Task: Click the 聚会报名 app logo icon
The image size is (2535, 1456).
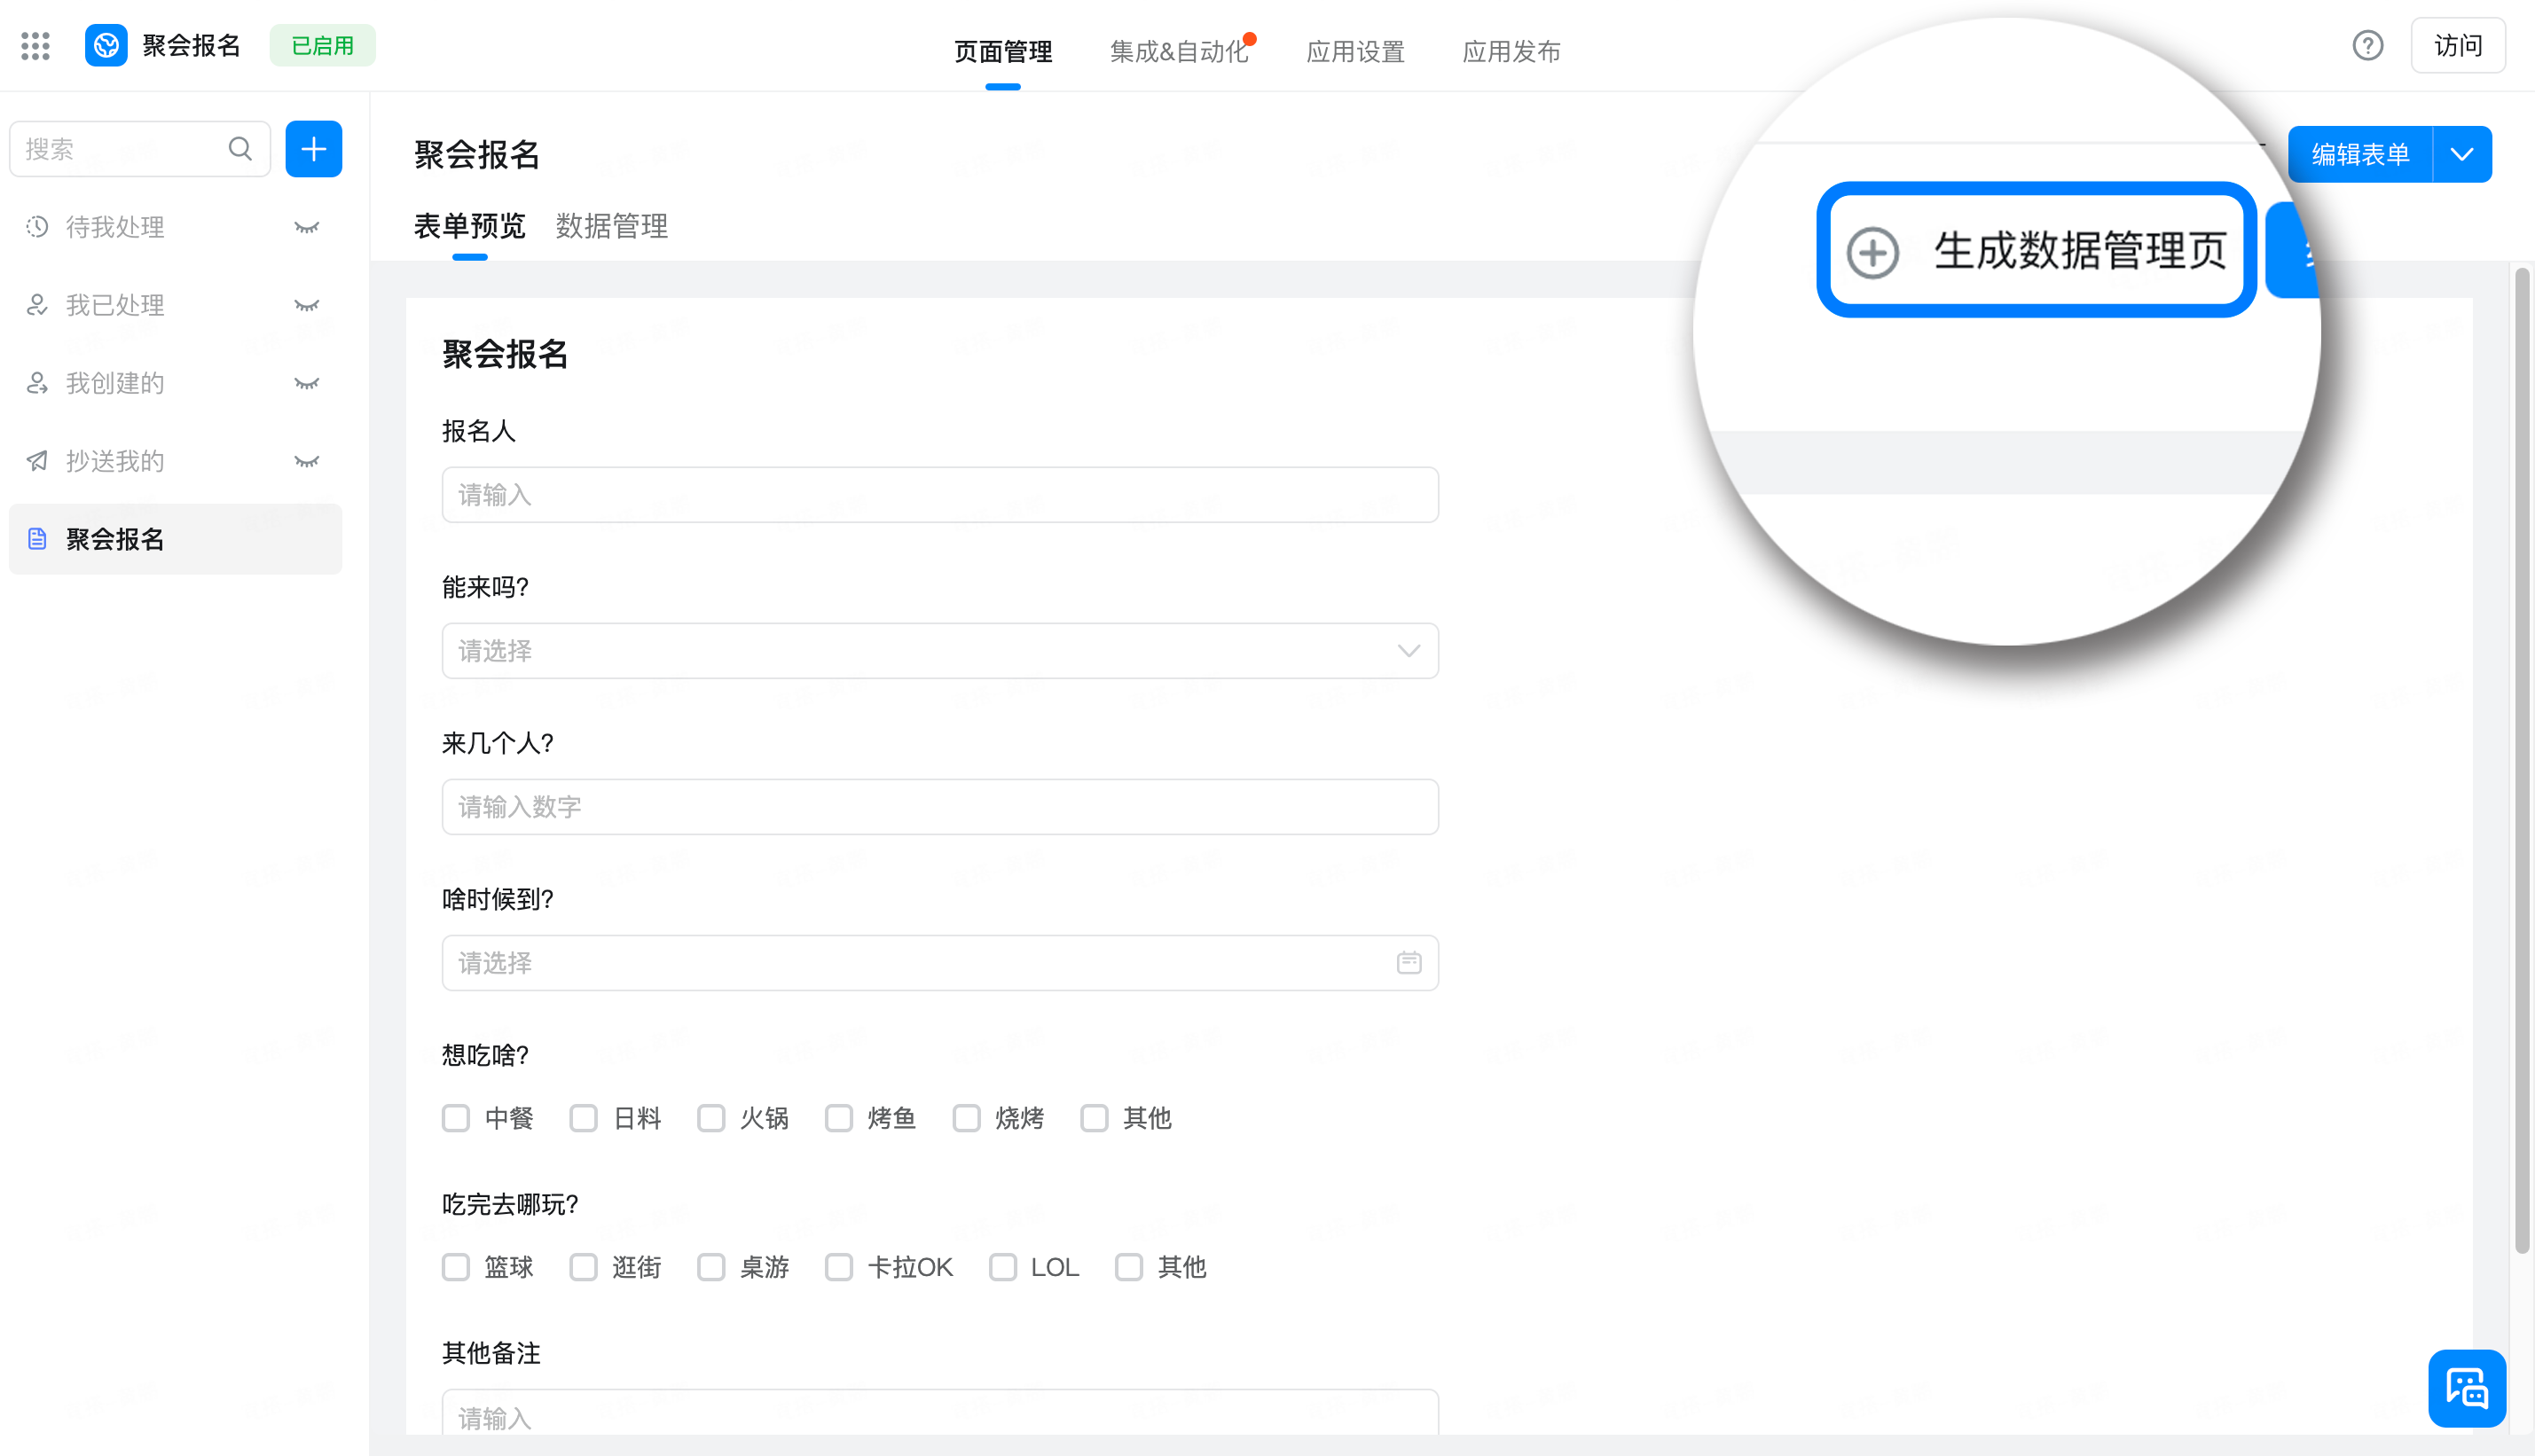Action: [106, 46]
